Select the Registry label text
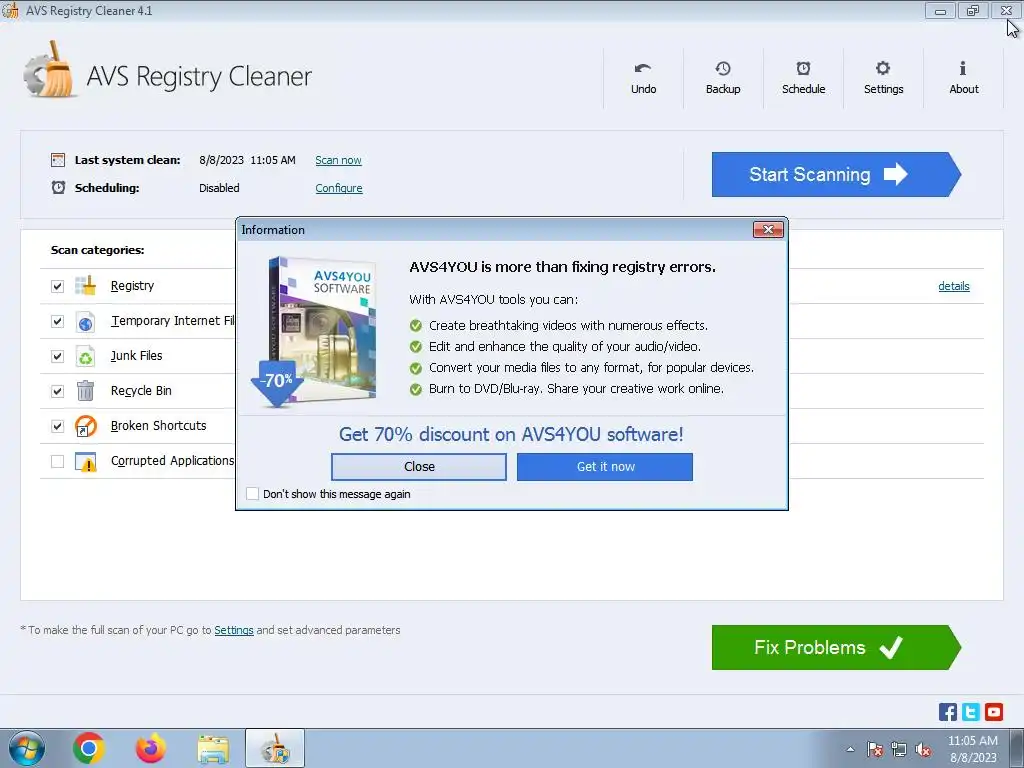Screen dimensions: 1024x768 coord(133,286)
